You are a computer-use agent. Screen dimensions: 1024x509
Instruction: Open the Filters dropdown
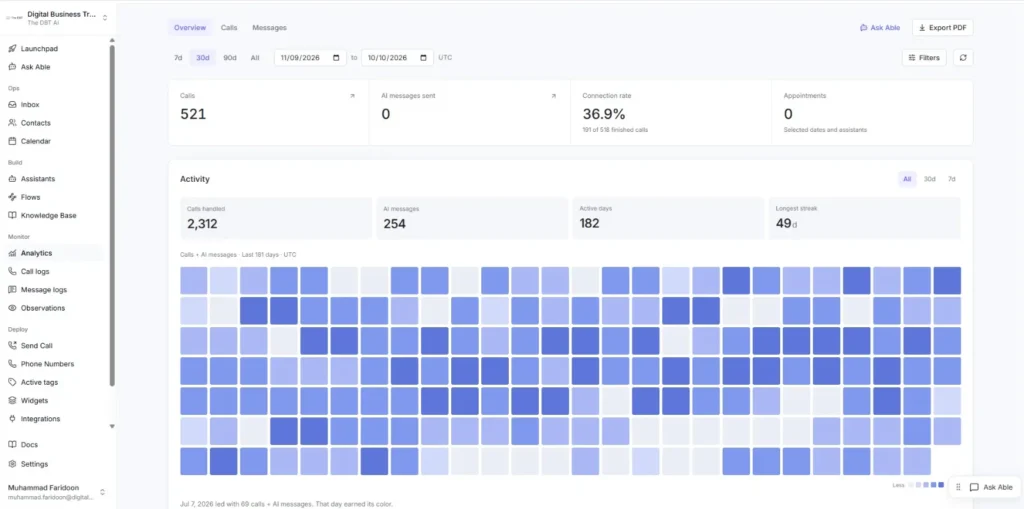click(x=924, y=57)
